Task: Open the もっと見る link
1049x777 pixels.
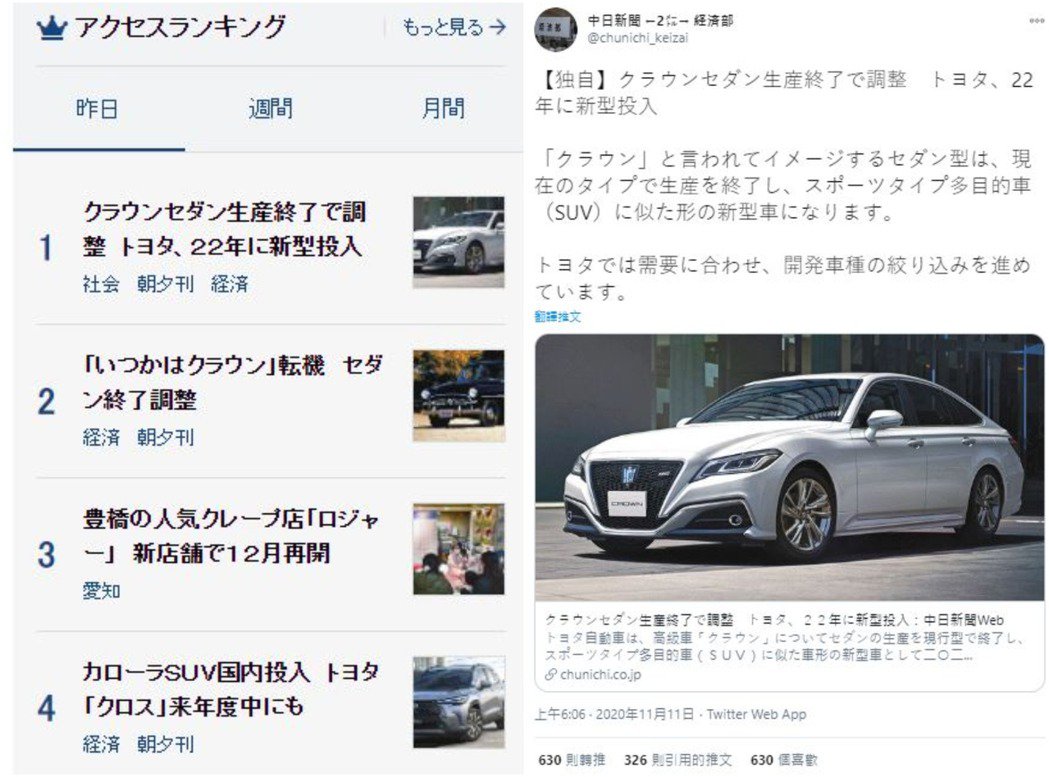Action: [454, 27]
